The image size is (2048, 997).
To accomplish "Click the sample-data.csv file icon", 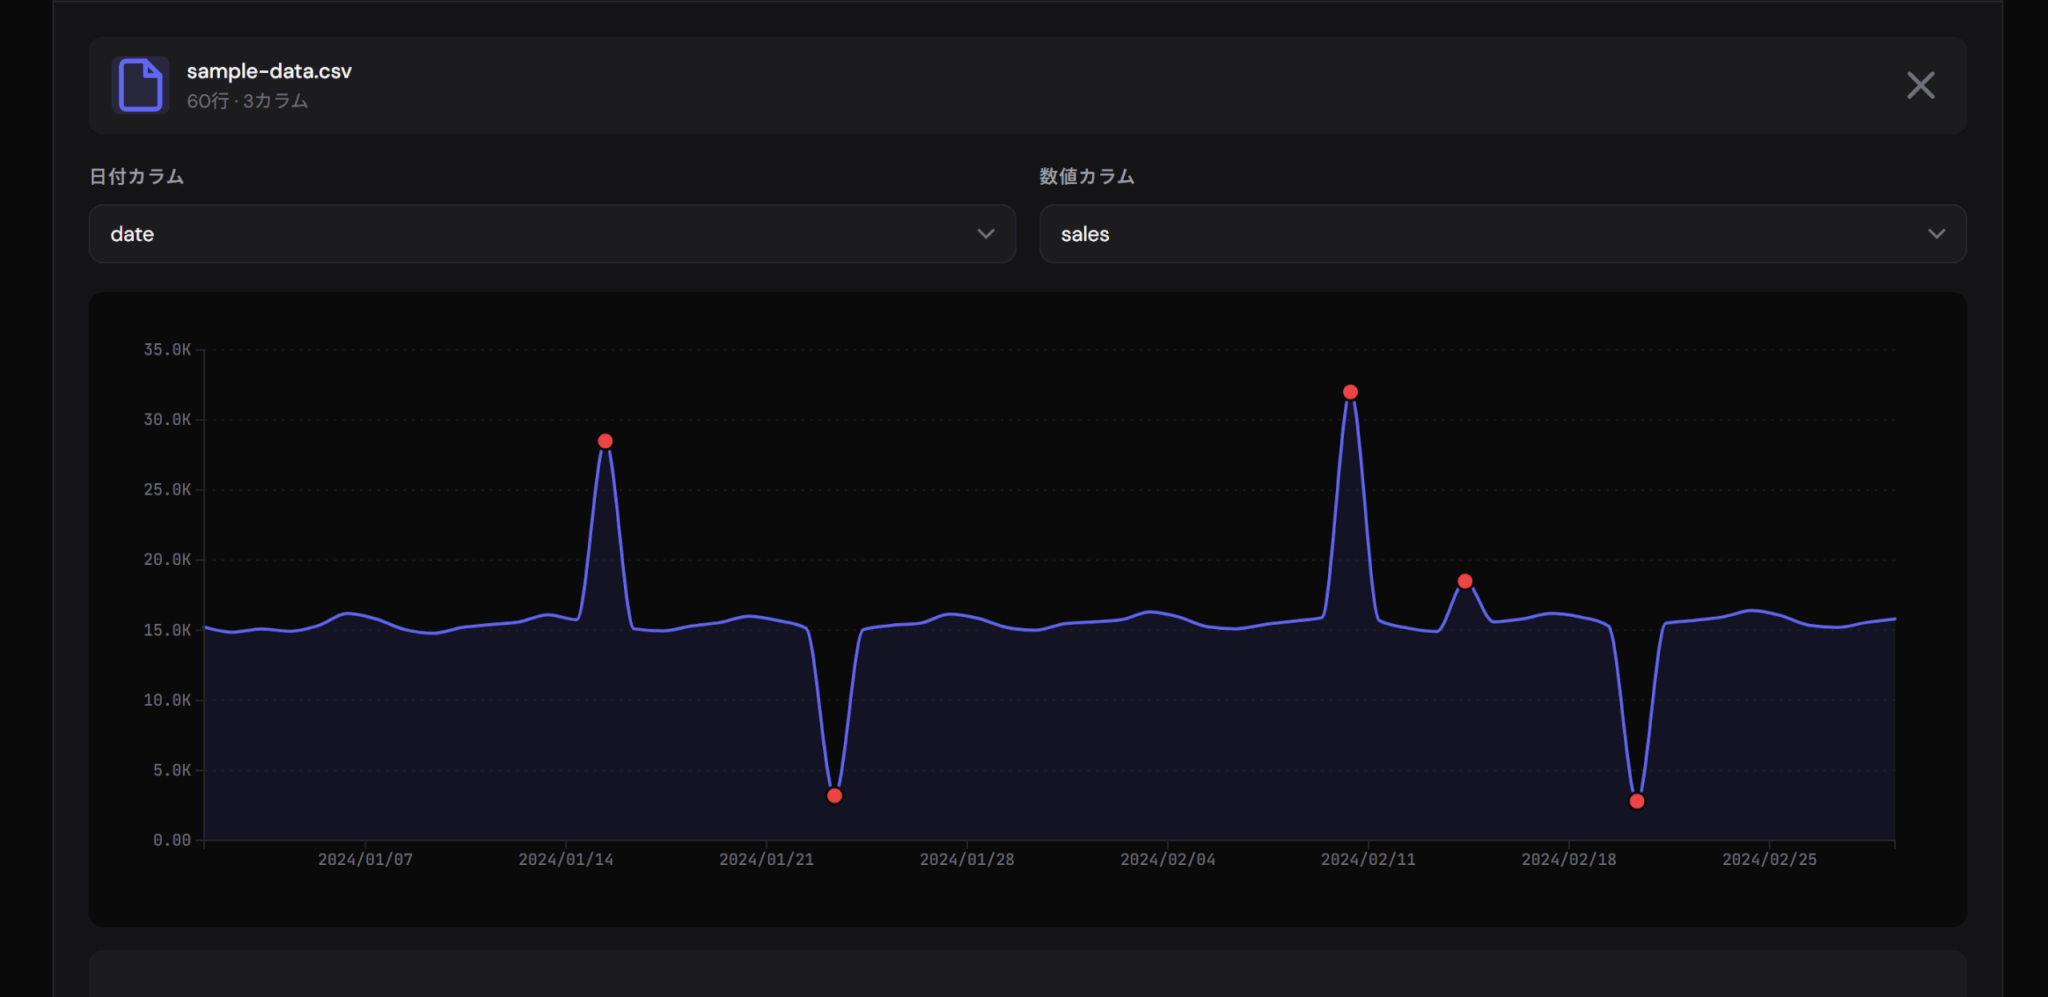I will pos(140,85).
